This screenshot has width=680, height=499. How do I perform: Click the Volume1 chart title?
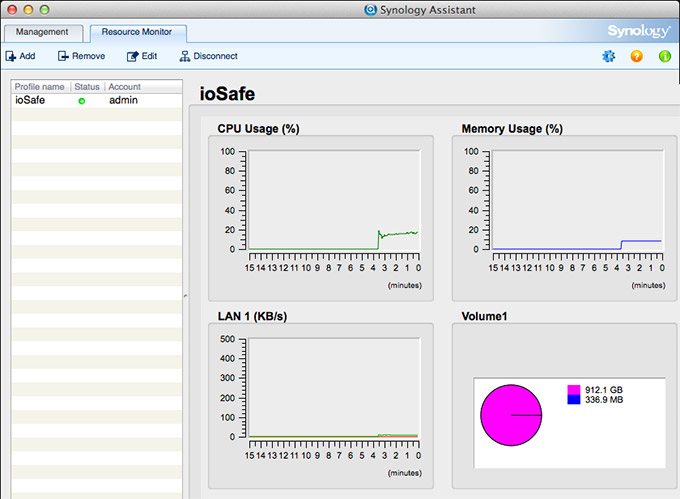tap(484, 316)
